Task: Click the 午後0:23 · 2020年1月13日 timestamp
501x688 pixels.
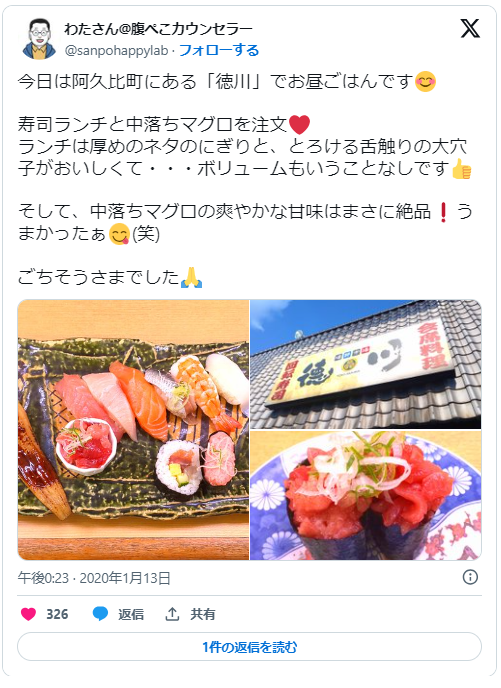Action: point(94,578)
